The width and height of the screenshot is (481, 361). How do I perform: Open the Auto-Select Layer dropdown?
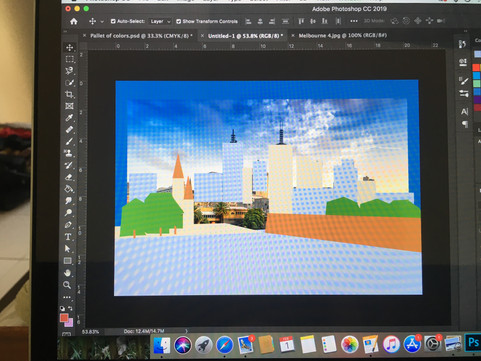(x=160, y=21)
